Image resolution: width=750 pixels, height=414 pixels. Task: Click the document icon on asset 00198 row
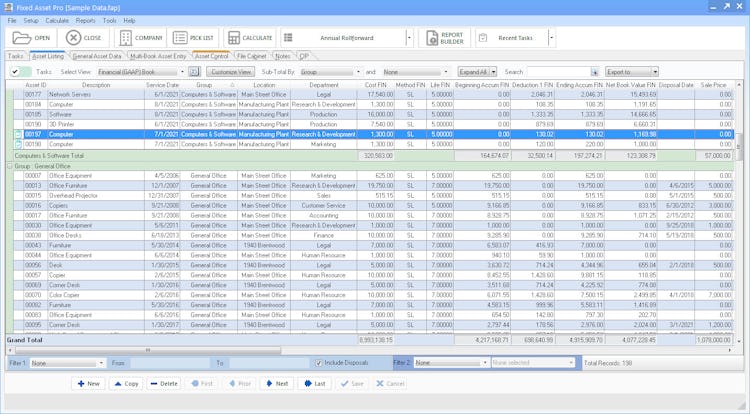(x=18, y=144)
